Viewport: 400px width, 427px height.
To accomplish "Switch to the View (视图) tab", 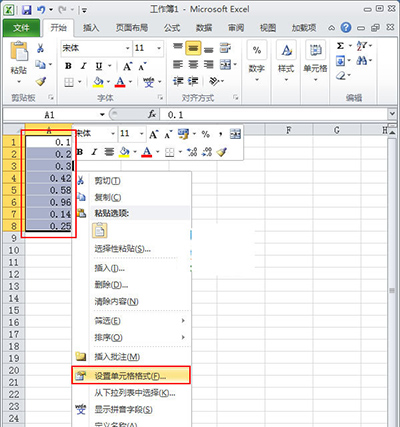I will tap(268, 28).
